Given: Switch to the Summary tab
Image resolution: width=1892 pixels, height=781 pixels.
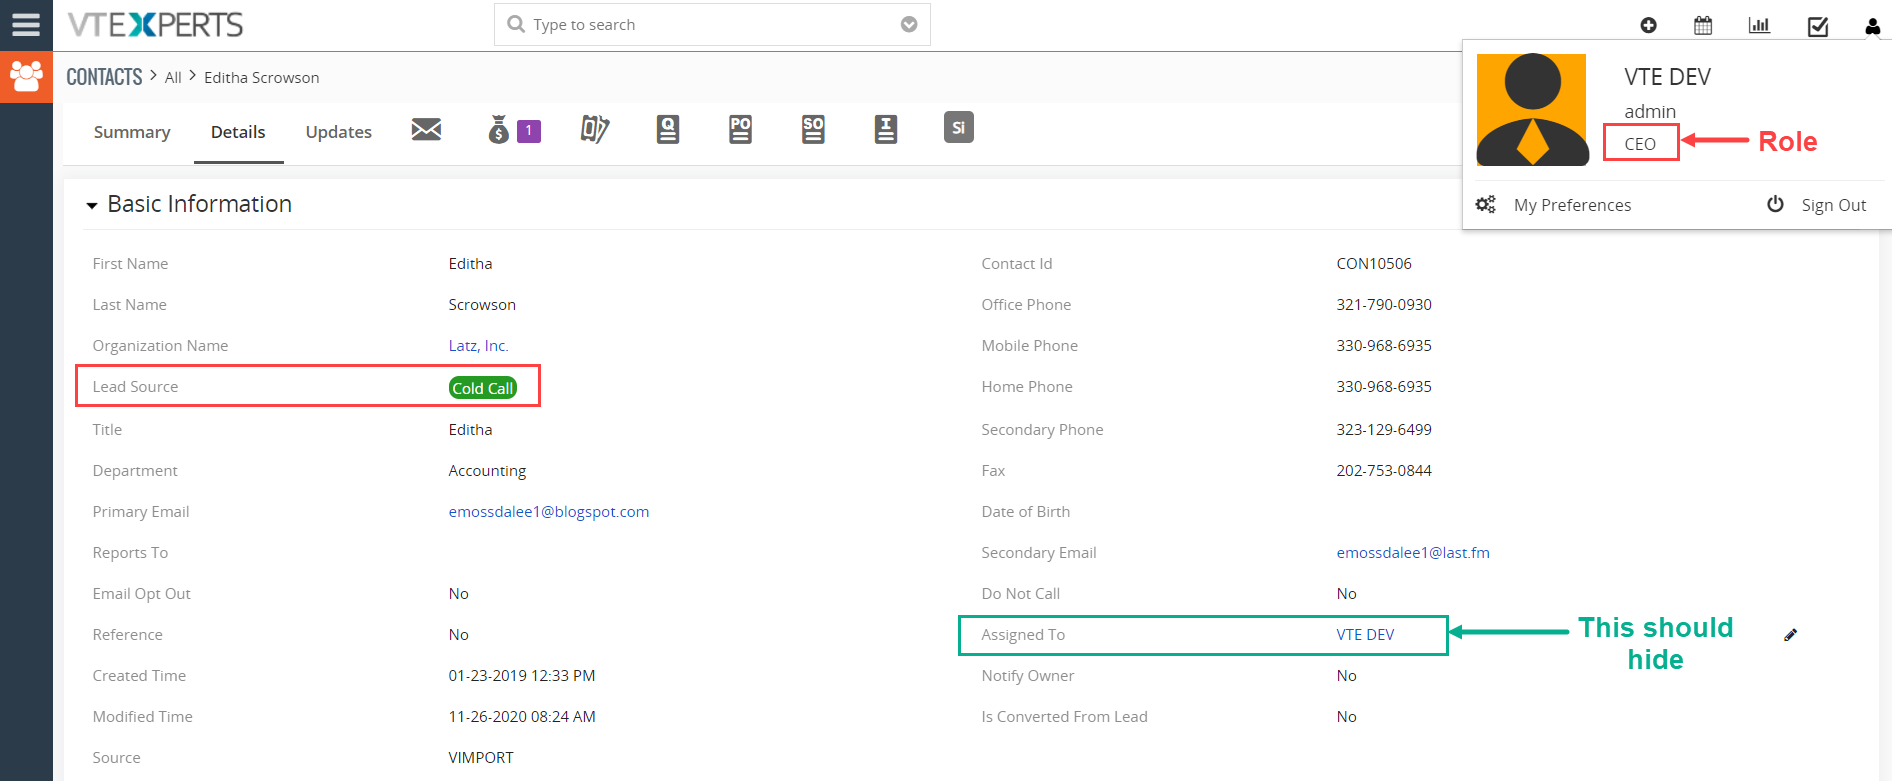Looking at the screenshot, I should 132,132.
